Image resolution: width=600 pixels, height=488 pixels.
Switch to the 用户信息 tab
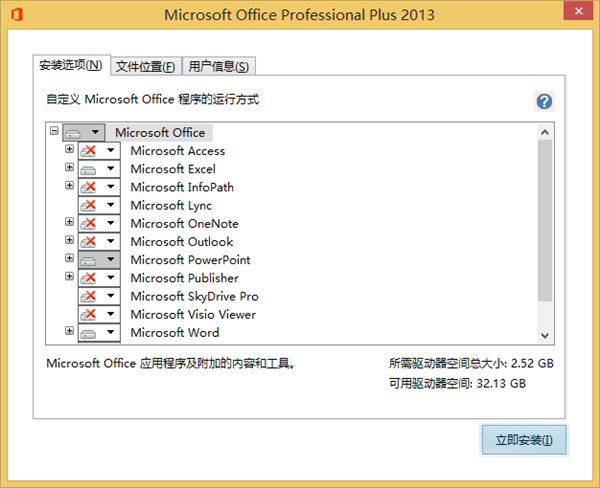(219, 66)
